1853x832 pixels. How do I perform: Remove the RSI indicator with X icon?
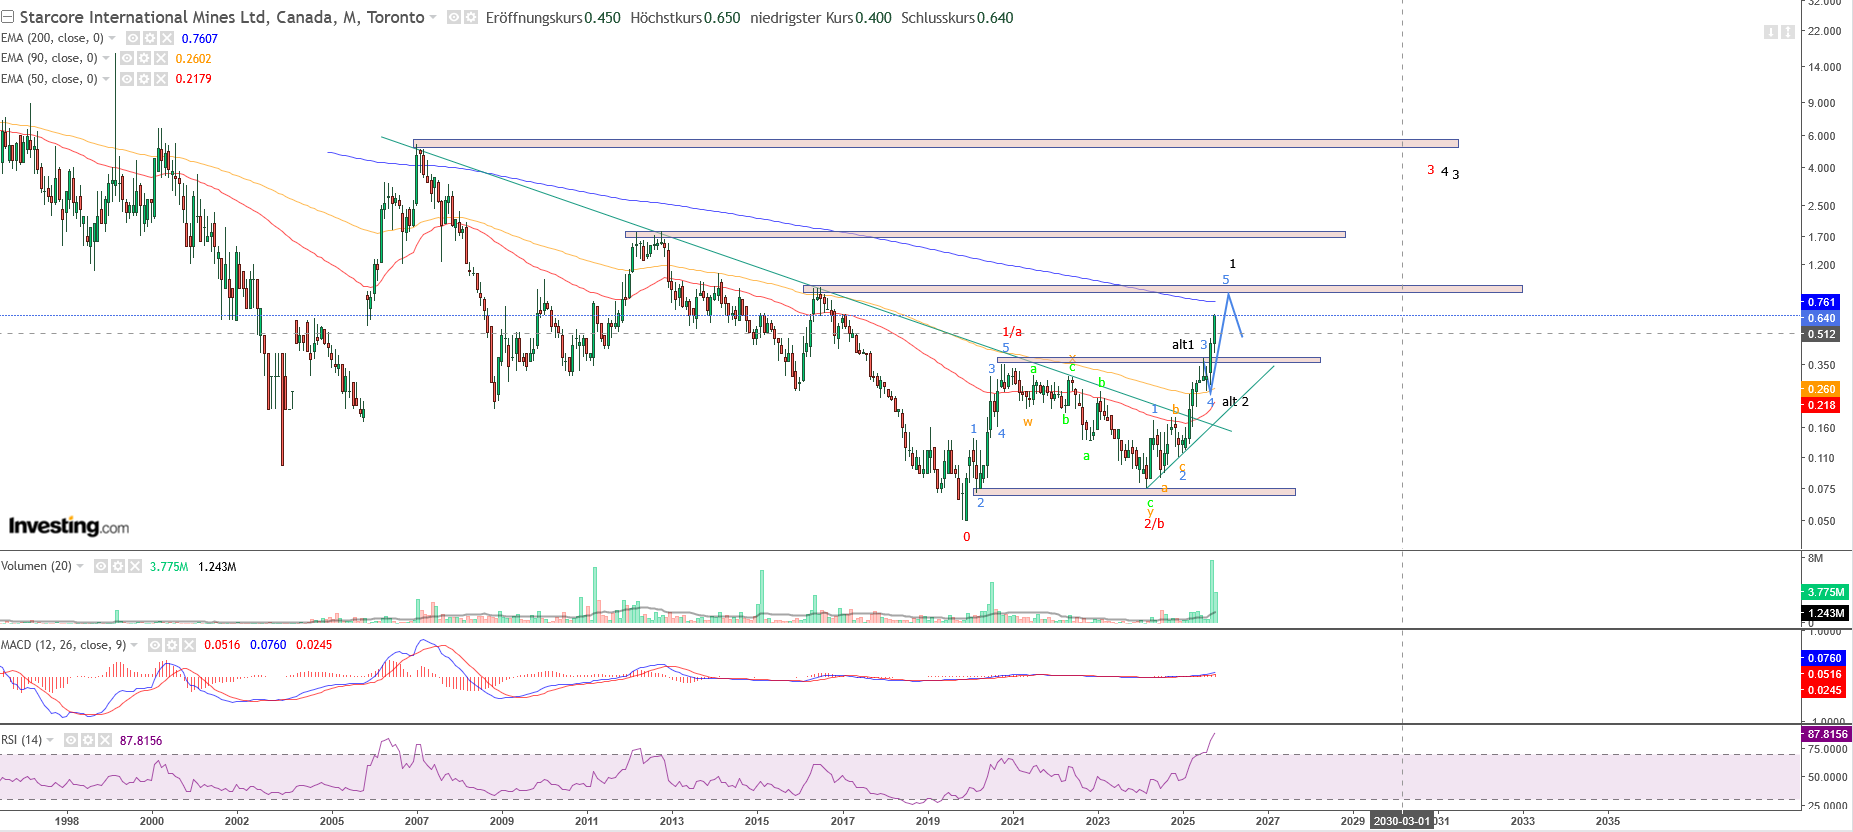(105, 740)
